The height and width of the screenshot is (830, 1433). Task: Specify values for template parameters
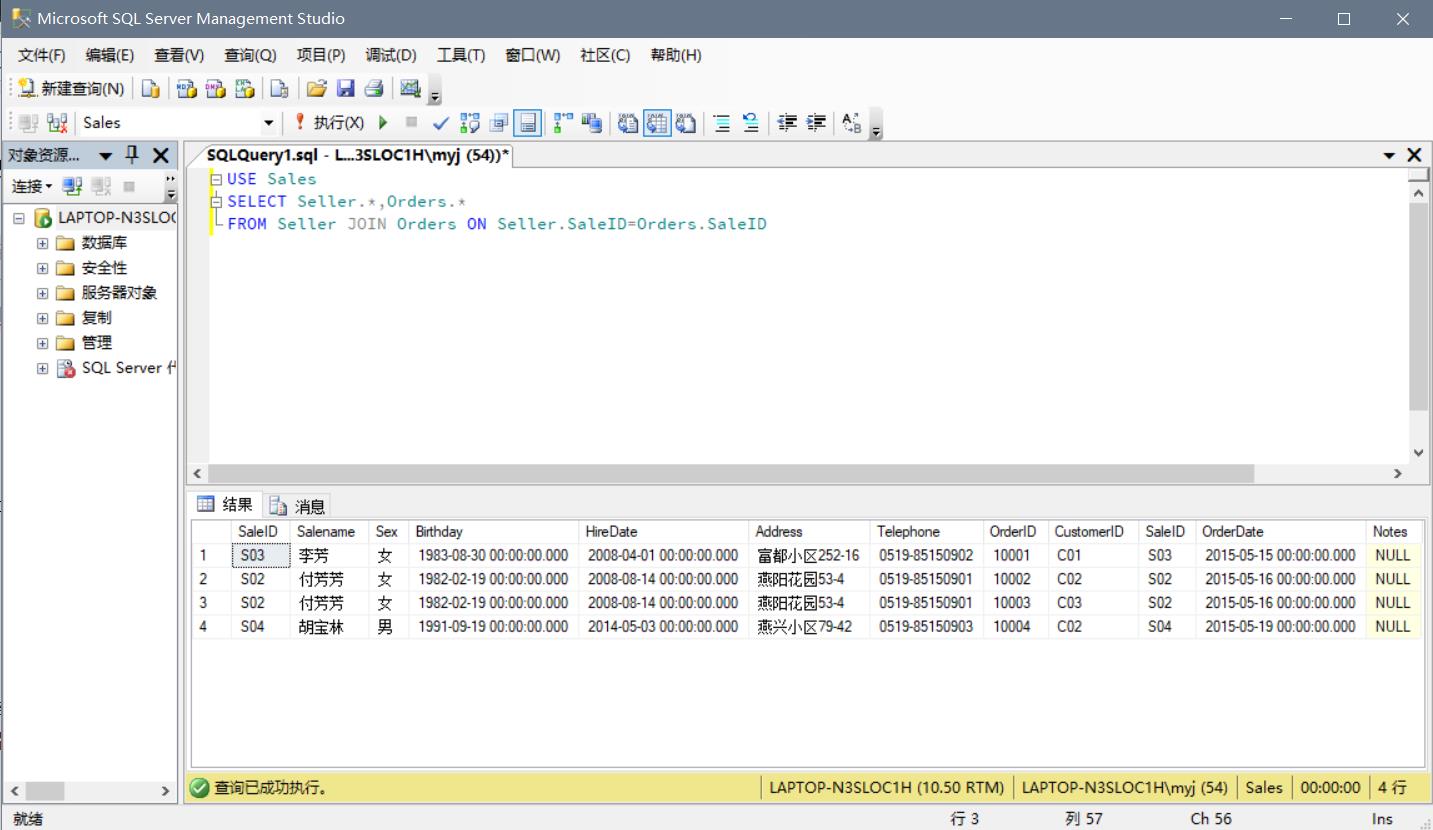click(x=852, y=123)
